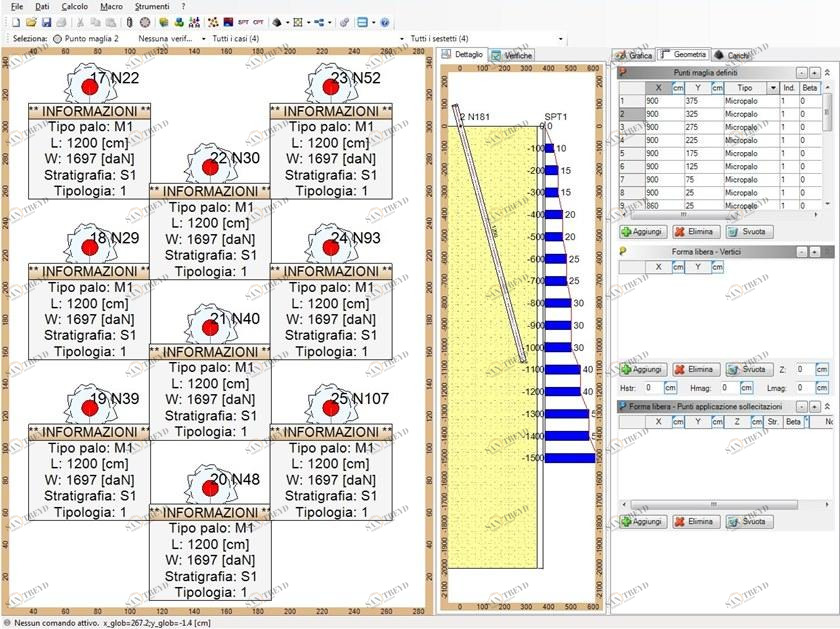Click the paperclip icon in toolbar
The height and width of the screenshot is (629, 840).
click(x=129, y=22)
